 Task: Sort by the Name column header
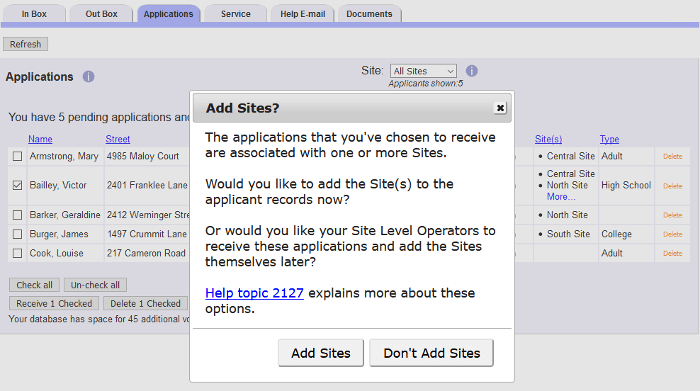40,139
